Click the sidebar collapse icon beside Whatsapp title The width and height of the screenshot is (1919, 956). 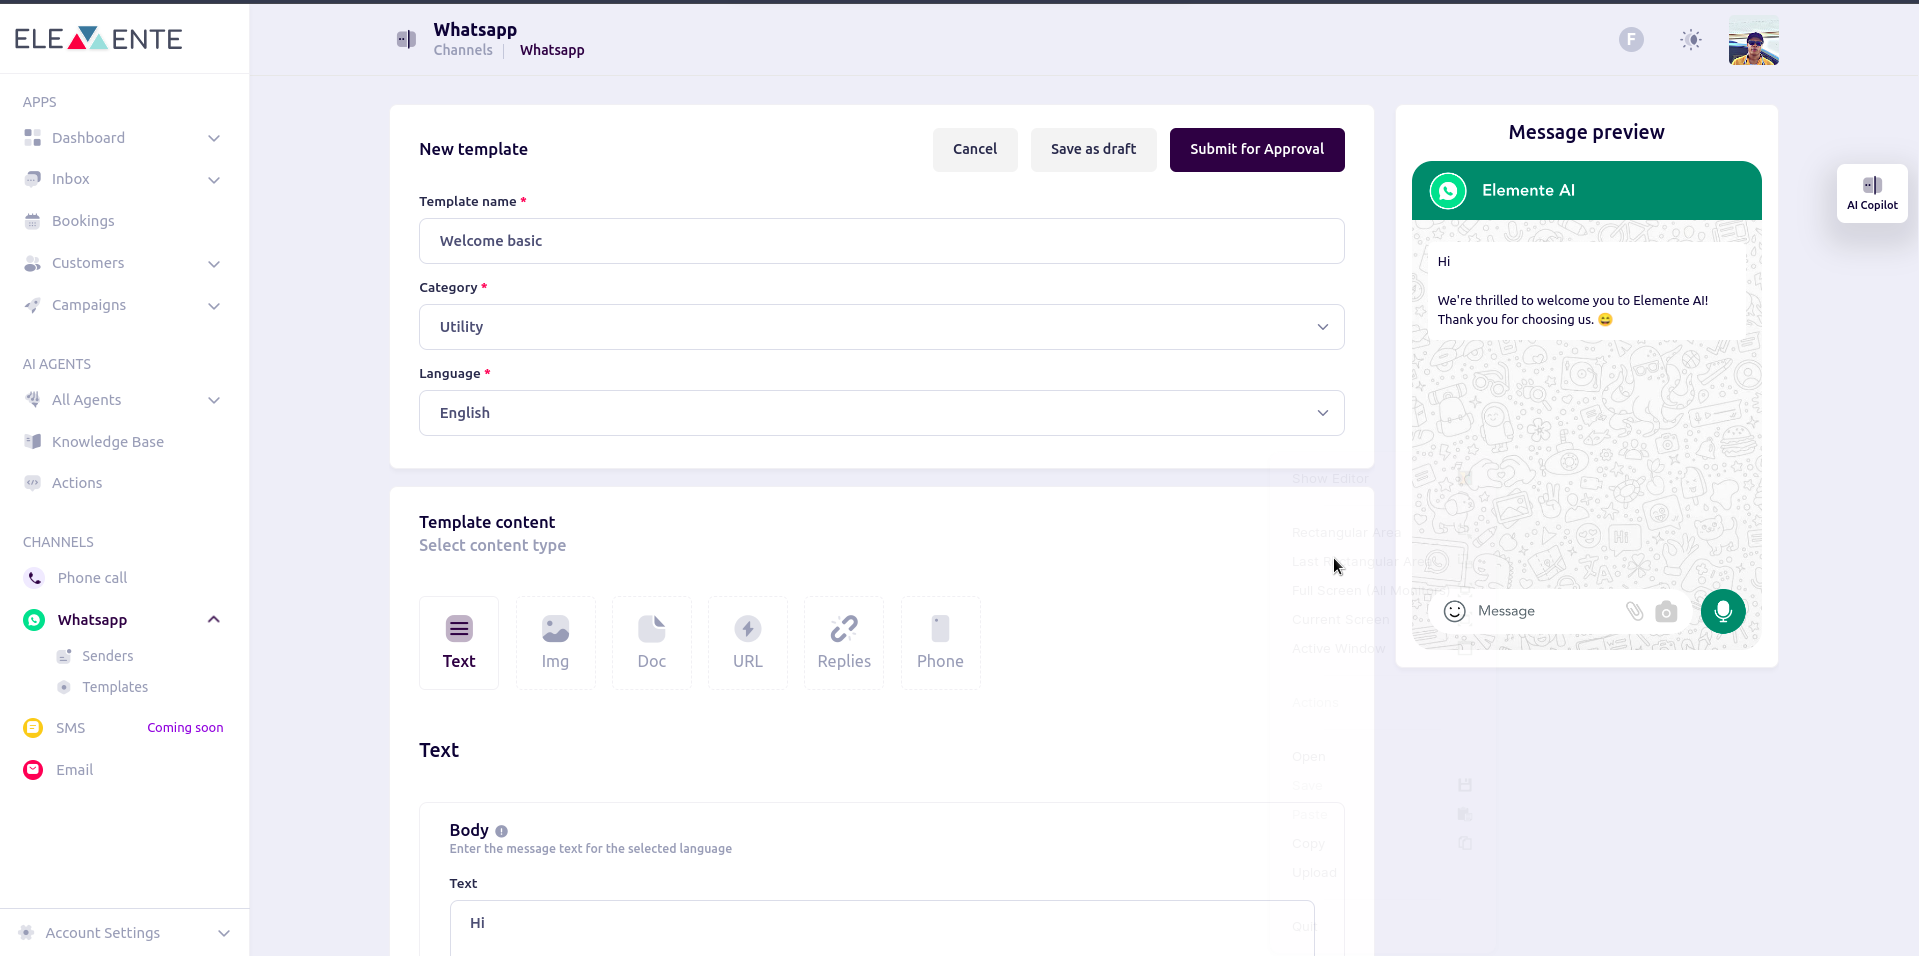tap(406, 39)
